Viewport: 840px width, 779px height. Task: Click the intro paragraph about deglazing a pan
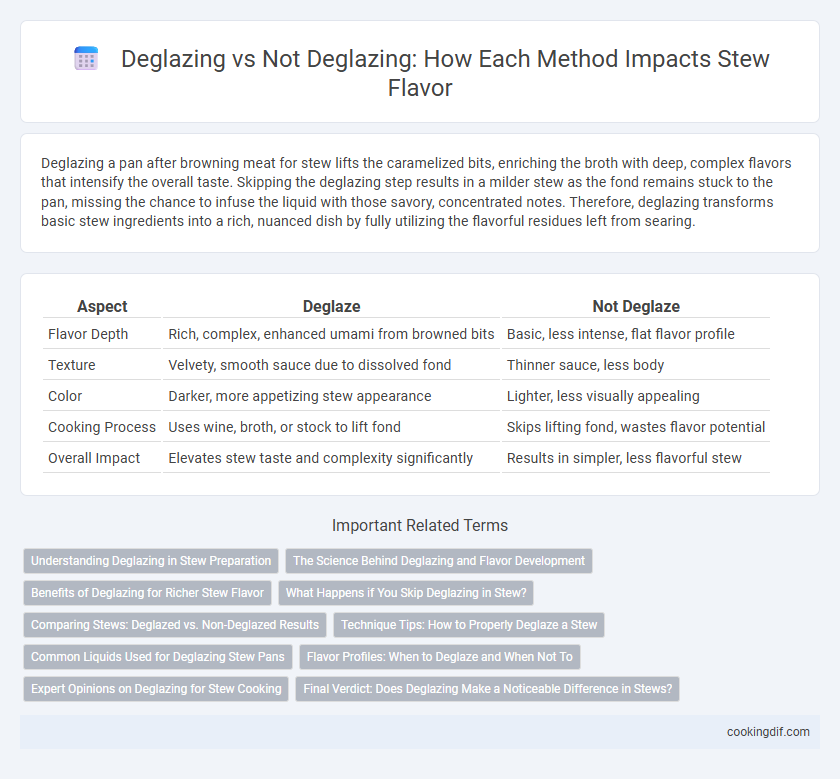tap(416, 192)
